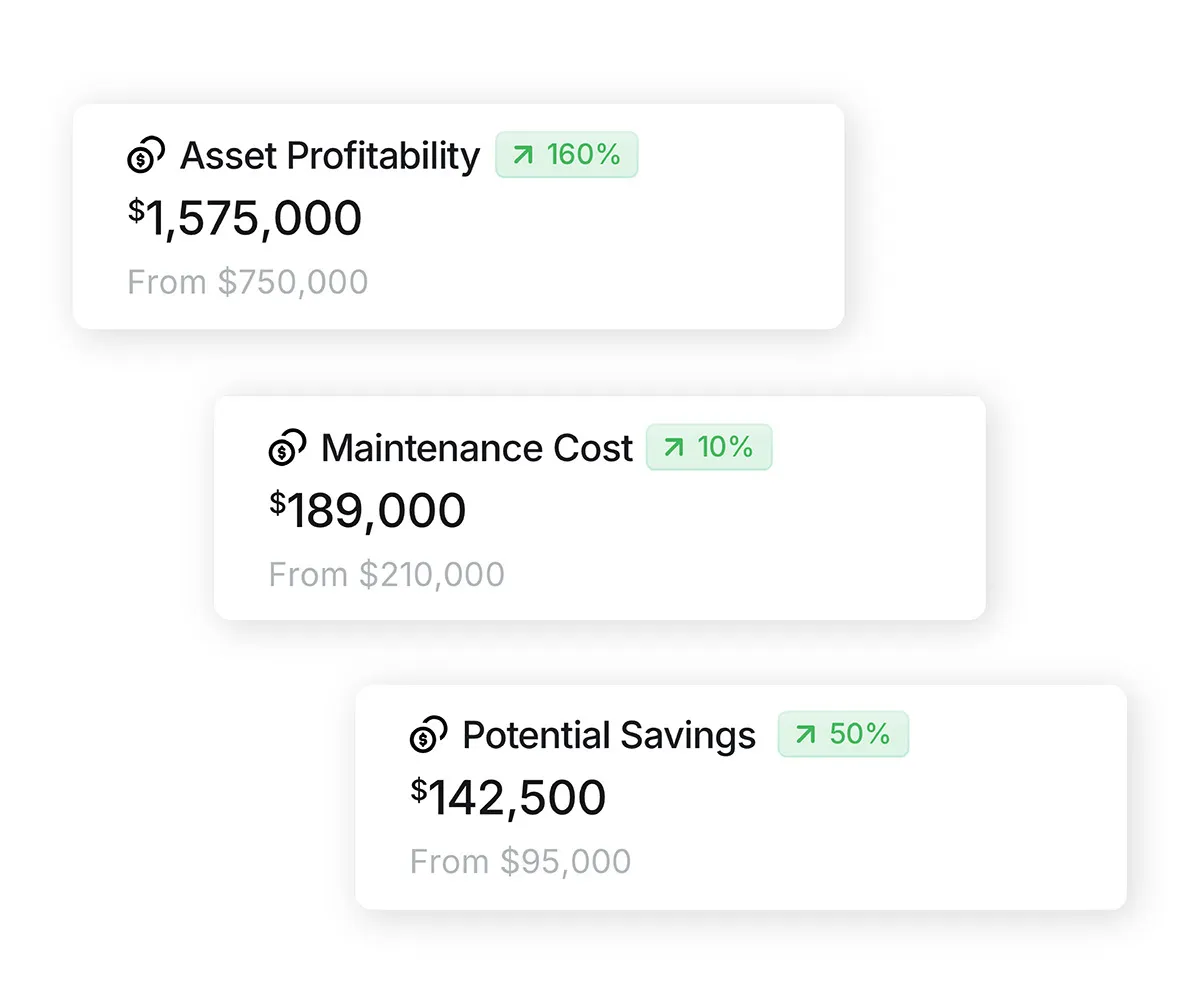Toggle the 160% growth badge

566,155
